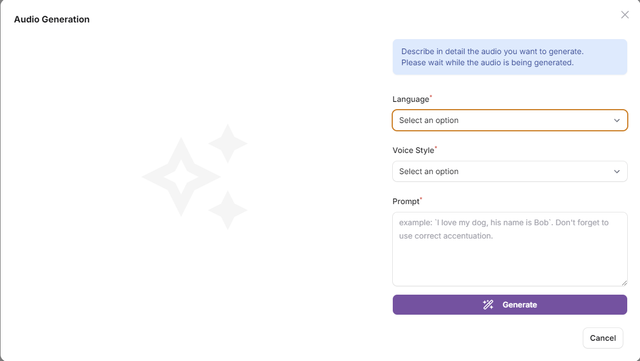Click the small upper sparkle star graphic

point(228,144)
